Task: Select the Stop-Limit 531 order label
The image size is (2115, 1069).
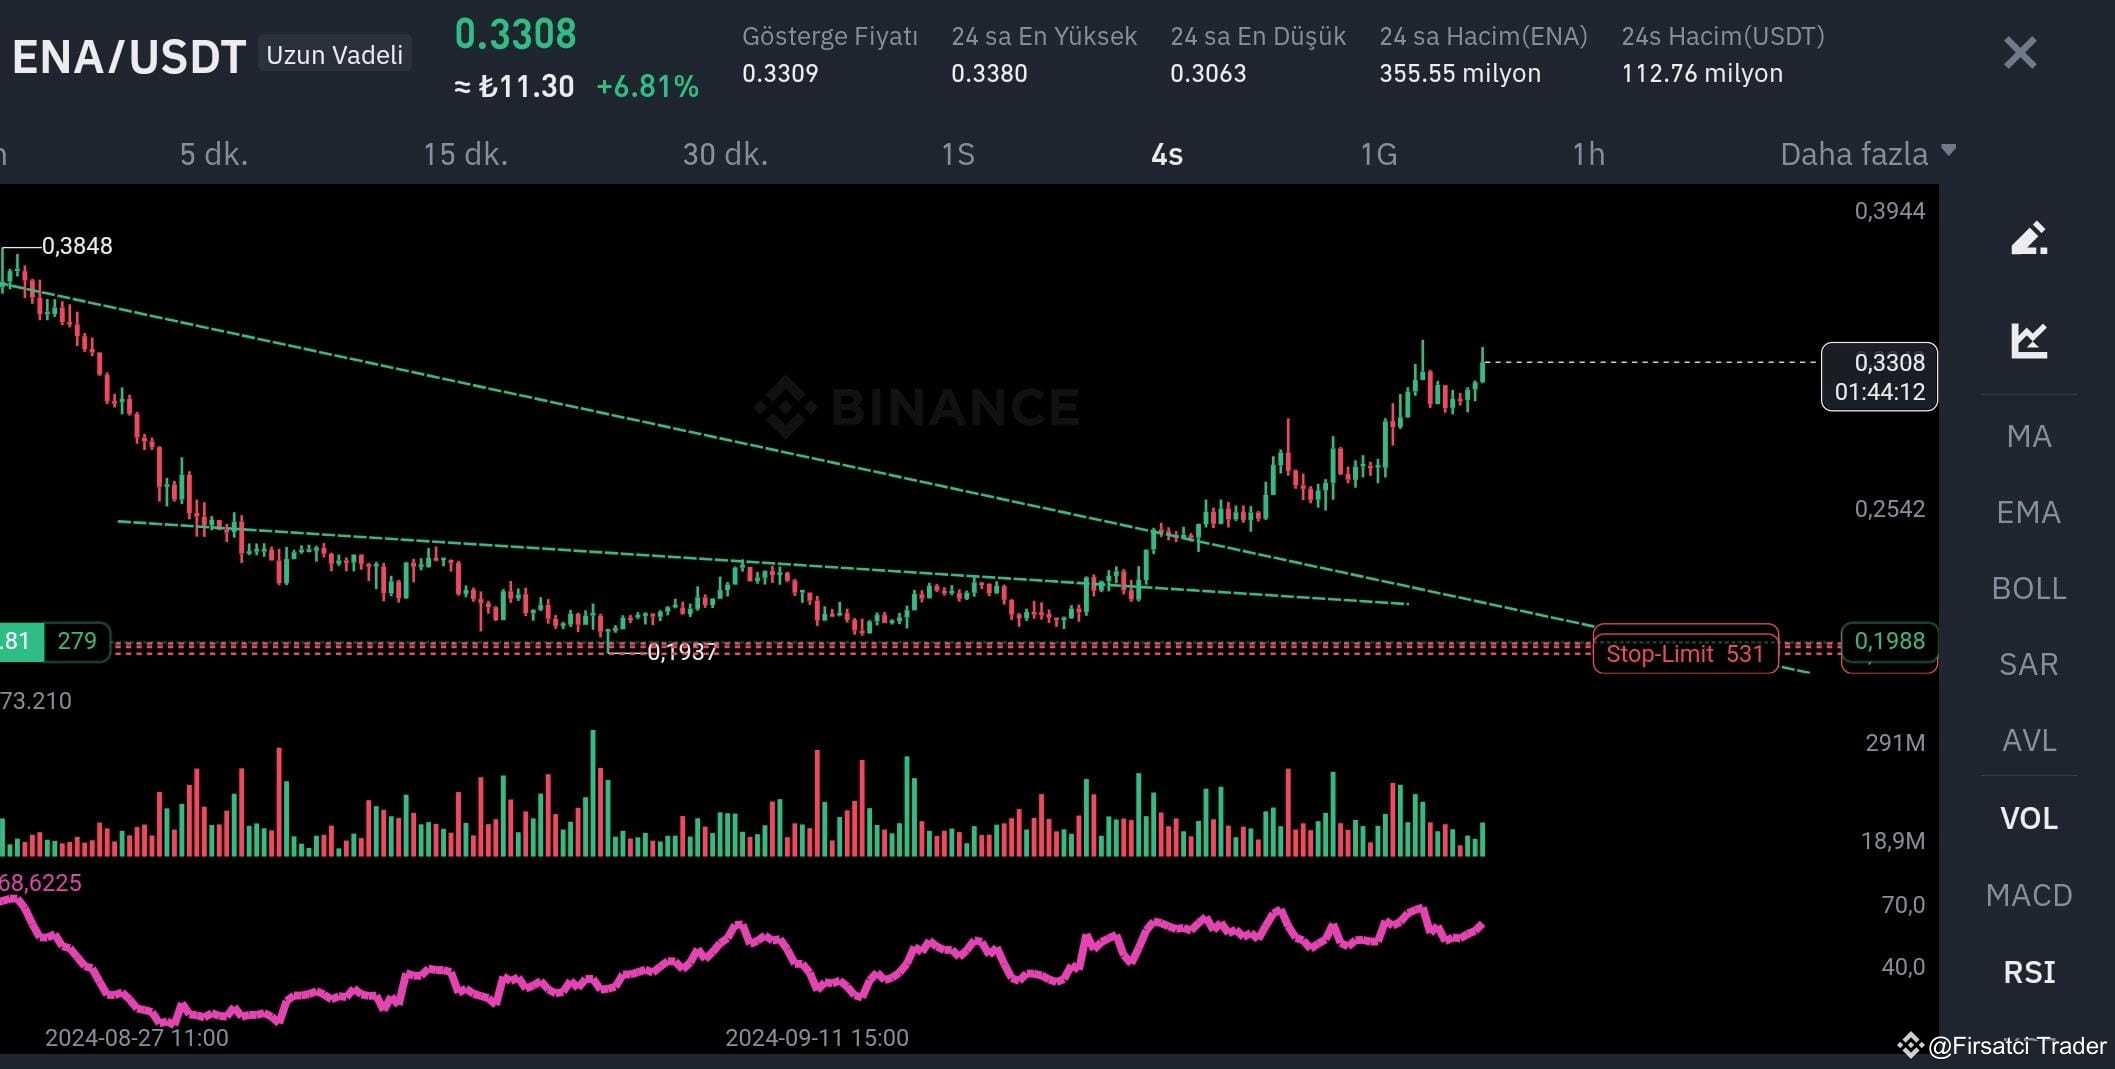Action: [x=1685, y=654]
